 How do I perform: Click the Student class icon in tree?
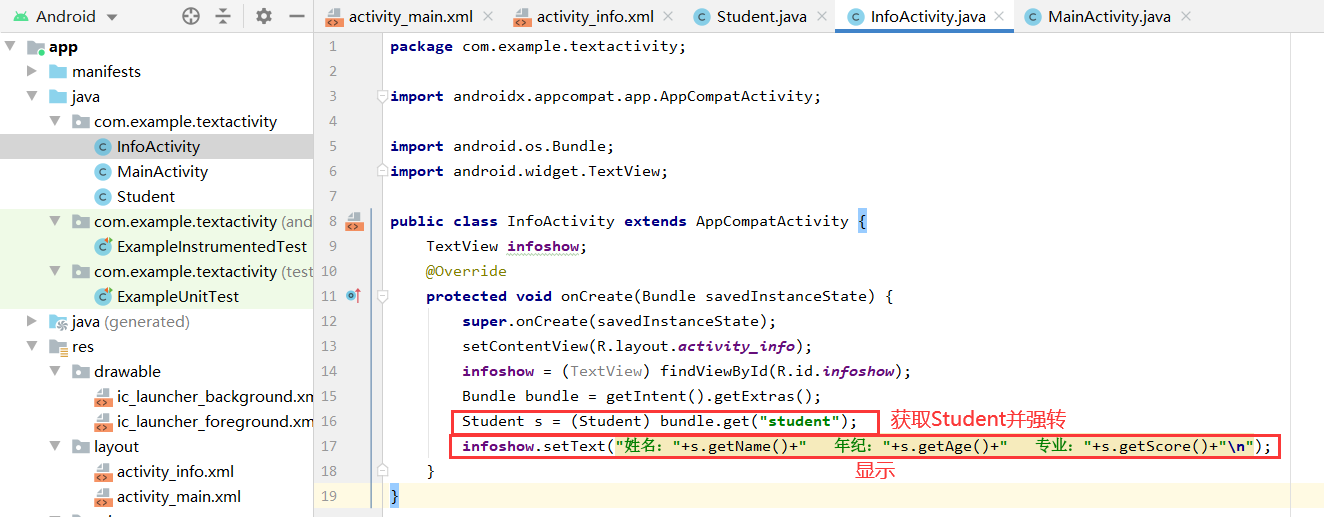click(102, 197)
